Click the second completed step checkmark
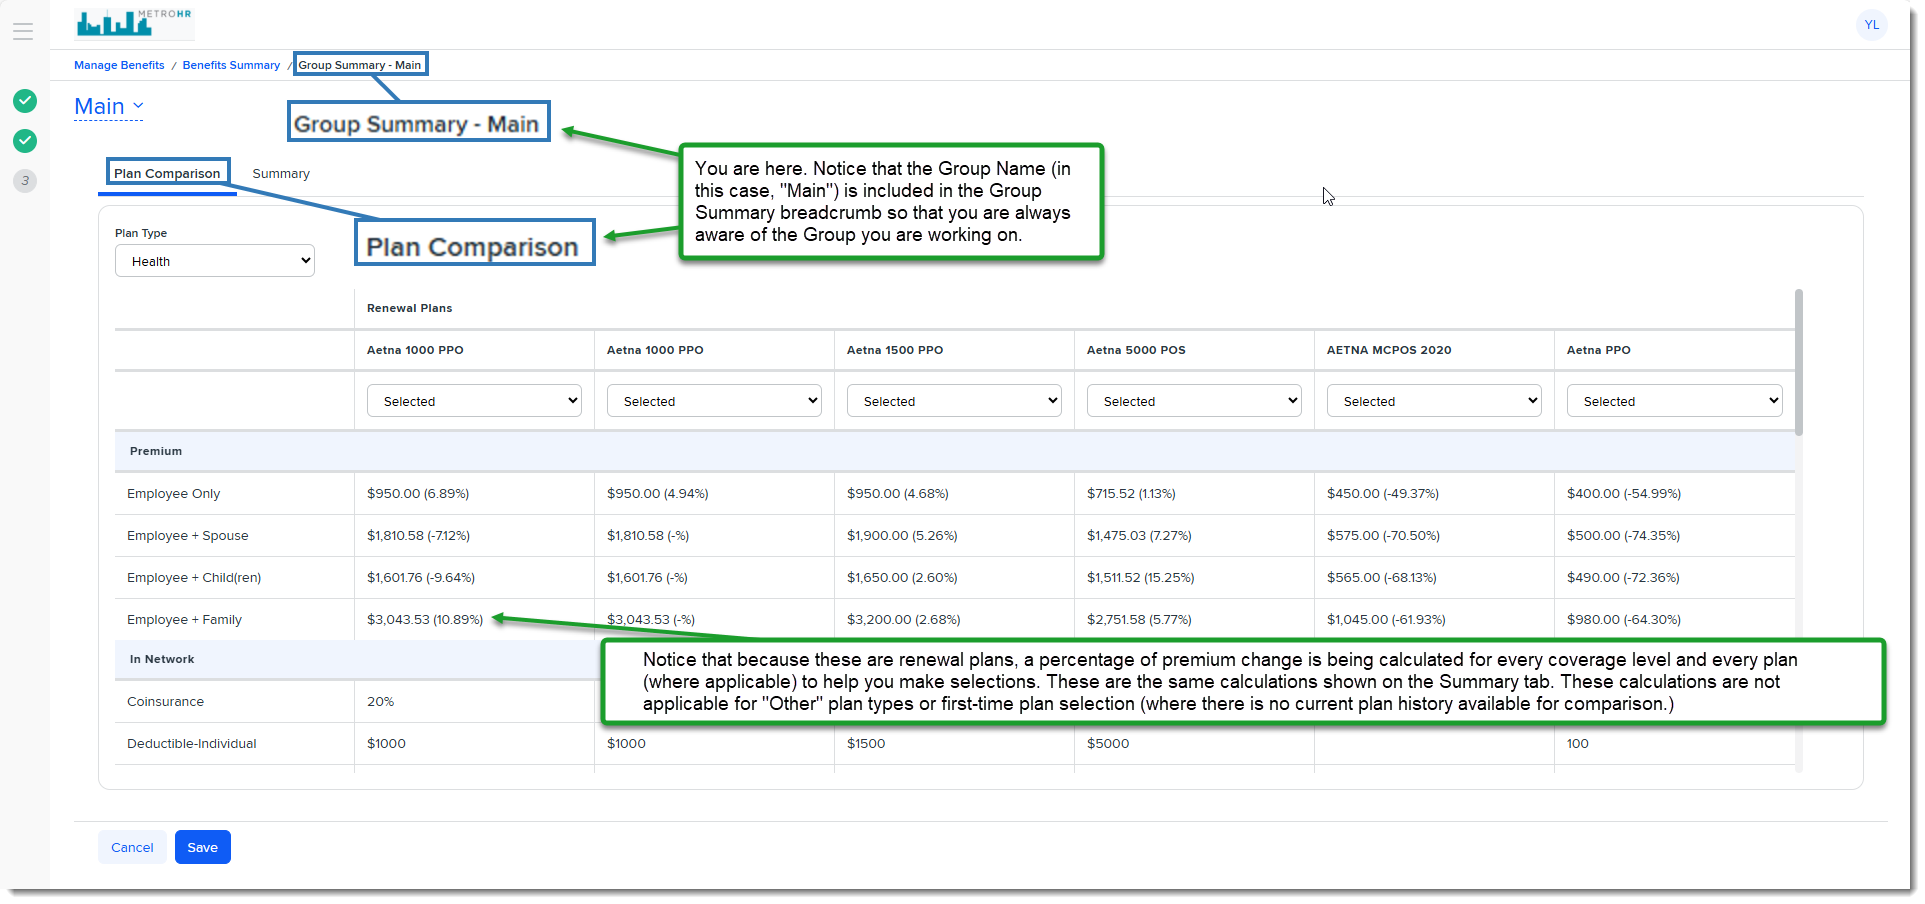 25,141
